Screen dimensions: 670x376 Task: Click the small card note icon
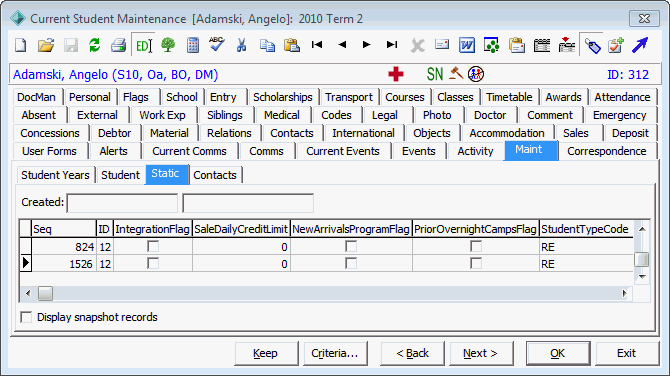pos(442,44)
